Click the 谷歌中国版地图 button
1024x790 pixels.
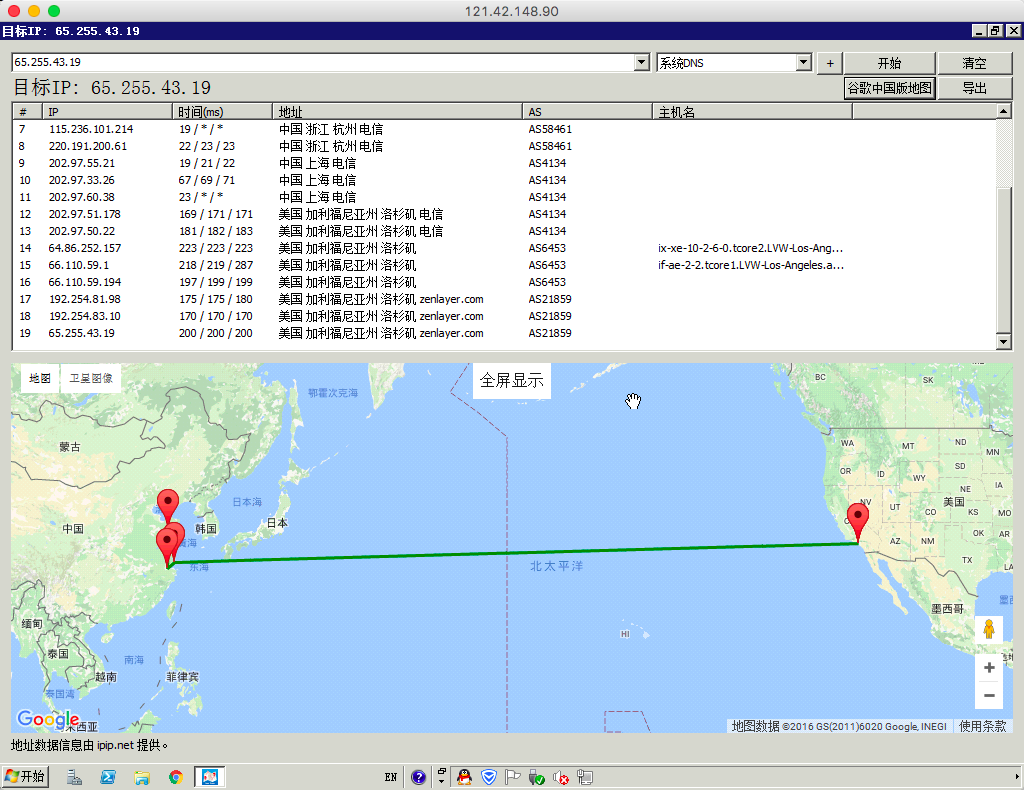click(x=889, y=88)
